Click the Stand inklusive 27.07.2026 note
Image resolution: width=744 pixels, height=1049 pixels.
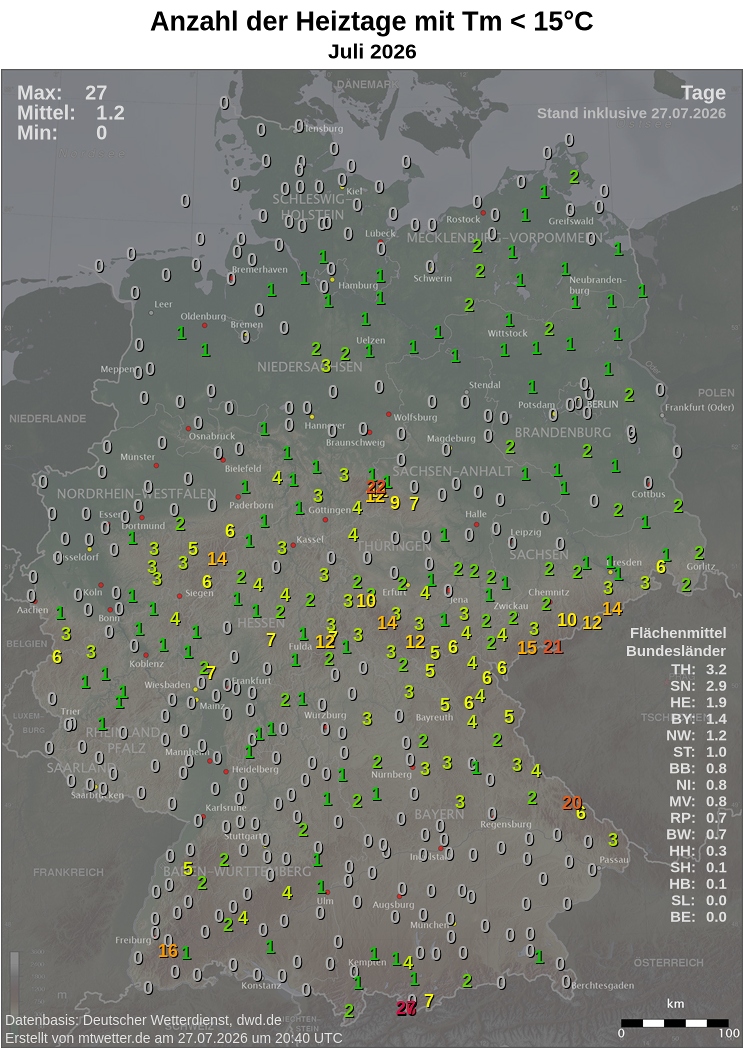[x=631, y=113]
